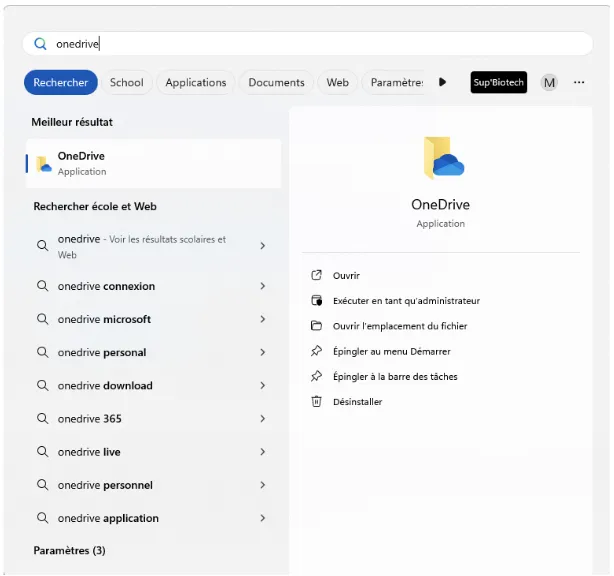Open the M user account avatar
Screen dimensions: 614x576
pyautogui.click(x=549, y=83)
